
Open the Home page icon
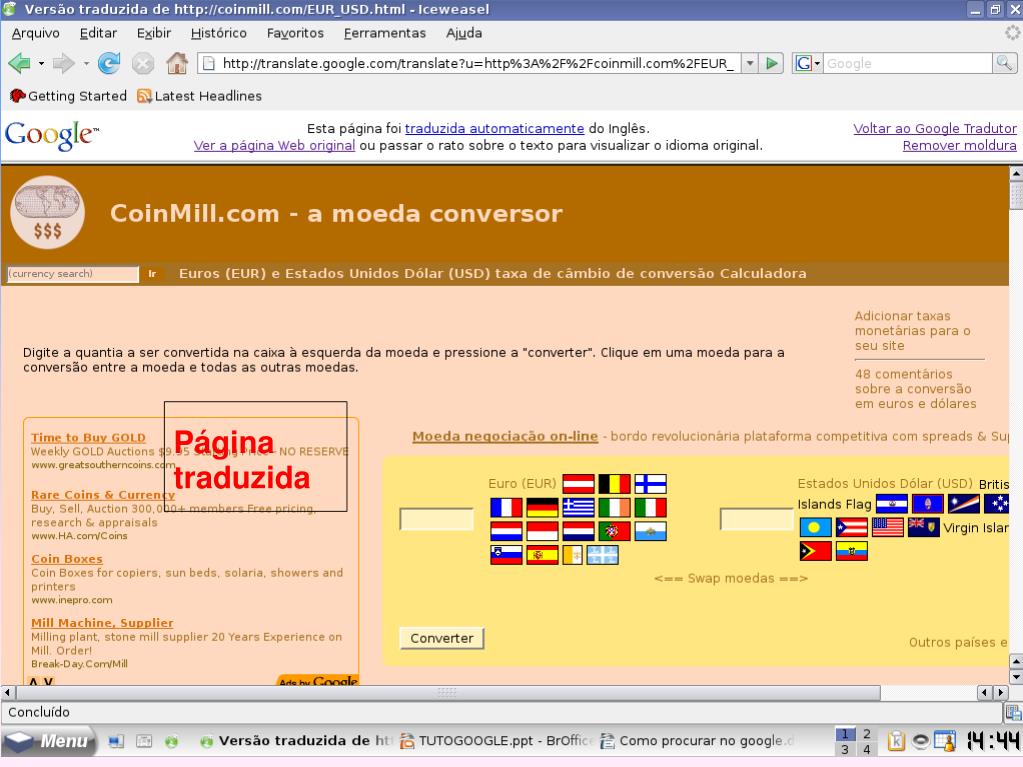pyautogui.click(x=177, y=63)
